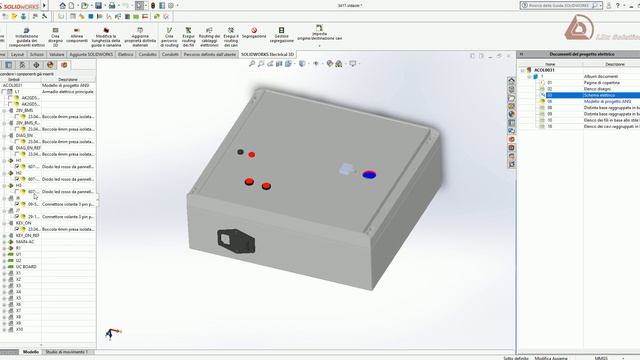Click Modifica la lunghezza della guida e canalina
The image size is (640, 360).
pyautogui.click(x=106, y=38)
